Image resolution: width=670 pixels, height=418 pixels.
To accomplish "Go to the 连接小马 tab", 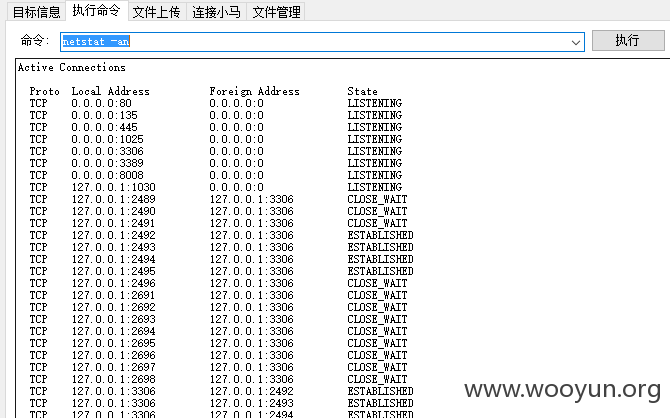I will [x=216, y=12].
